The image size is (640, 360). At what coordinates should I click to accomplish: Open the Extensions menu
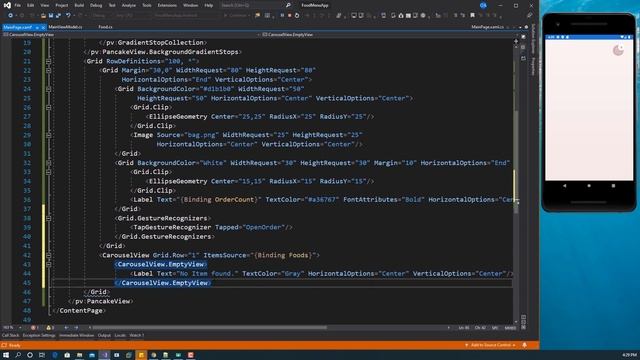click(x=167, y=5)
